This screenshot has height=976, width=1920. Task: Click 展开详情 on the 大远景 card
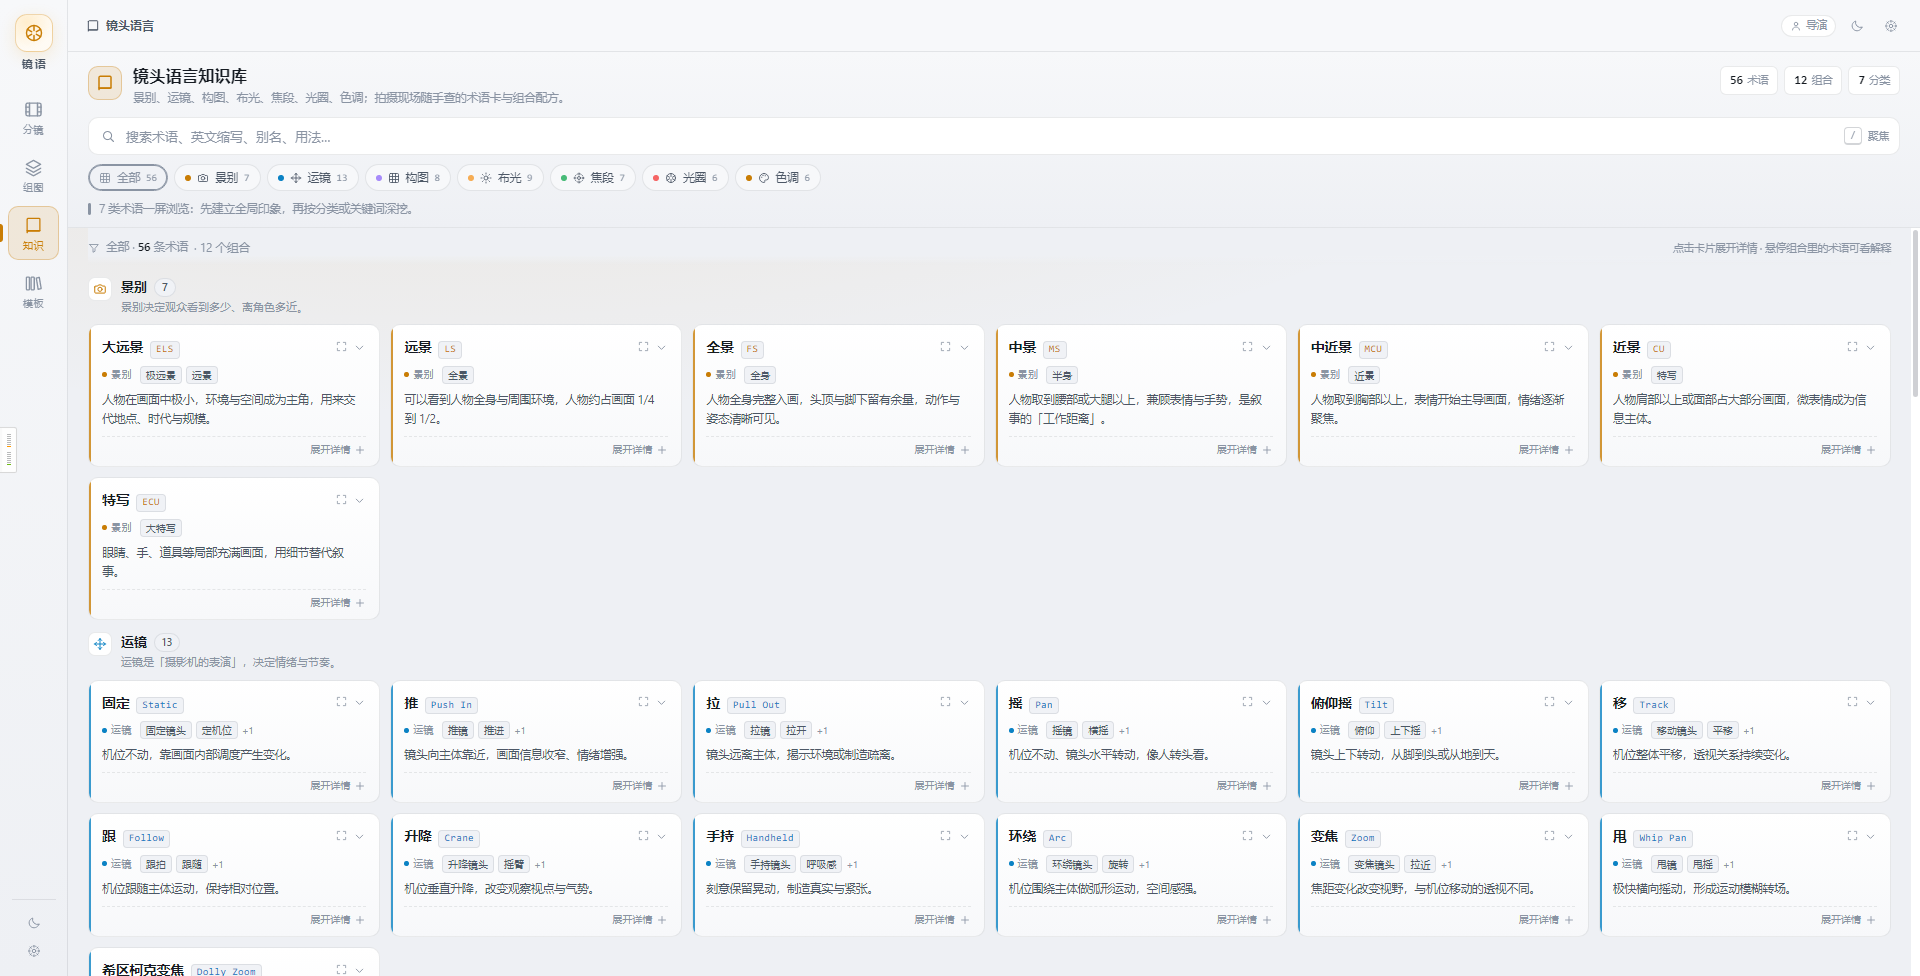click(x=337, y=450)
